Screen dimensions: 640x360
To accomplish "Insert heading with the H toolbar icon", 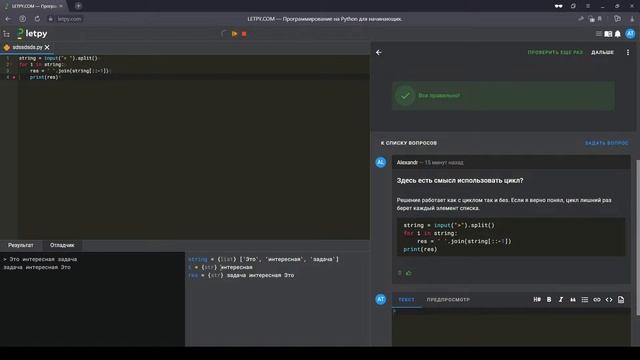I will [537, 300].
